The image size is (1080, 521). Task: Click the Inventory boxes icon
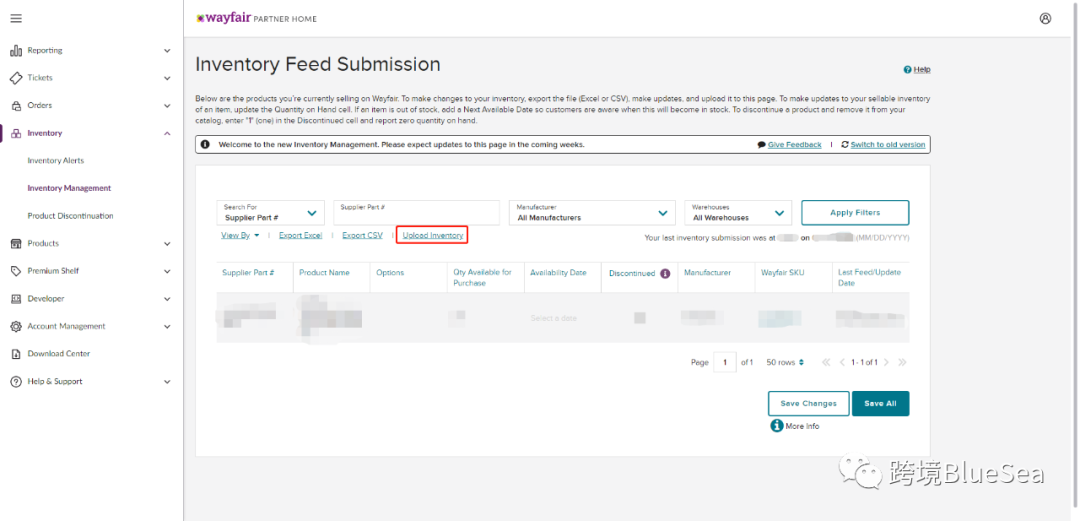pos(16,133)
